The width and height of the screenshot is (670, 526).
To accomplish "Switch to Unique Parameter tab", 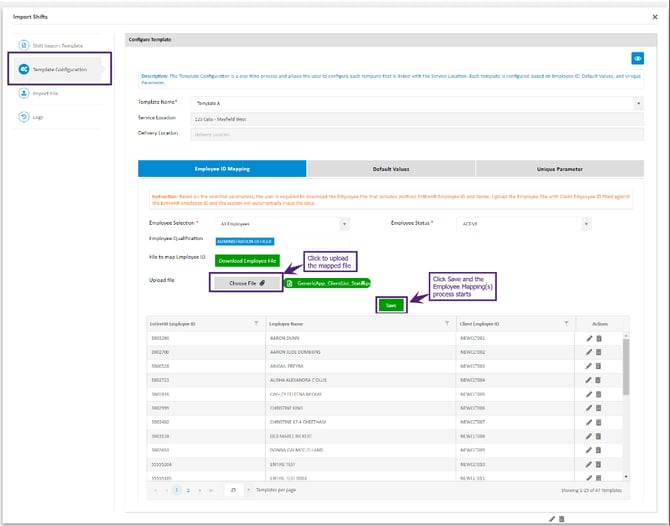I will point(559,169).
